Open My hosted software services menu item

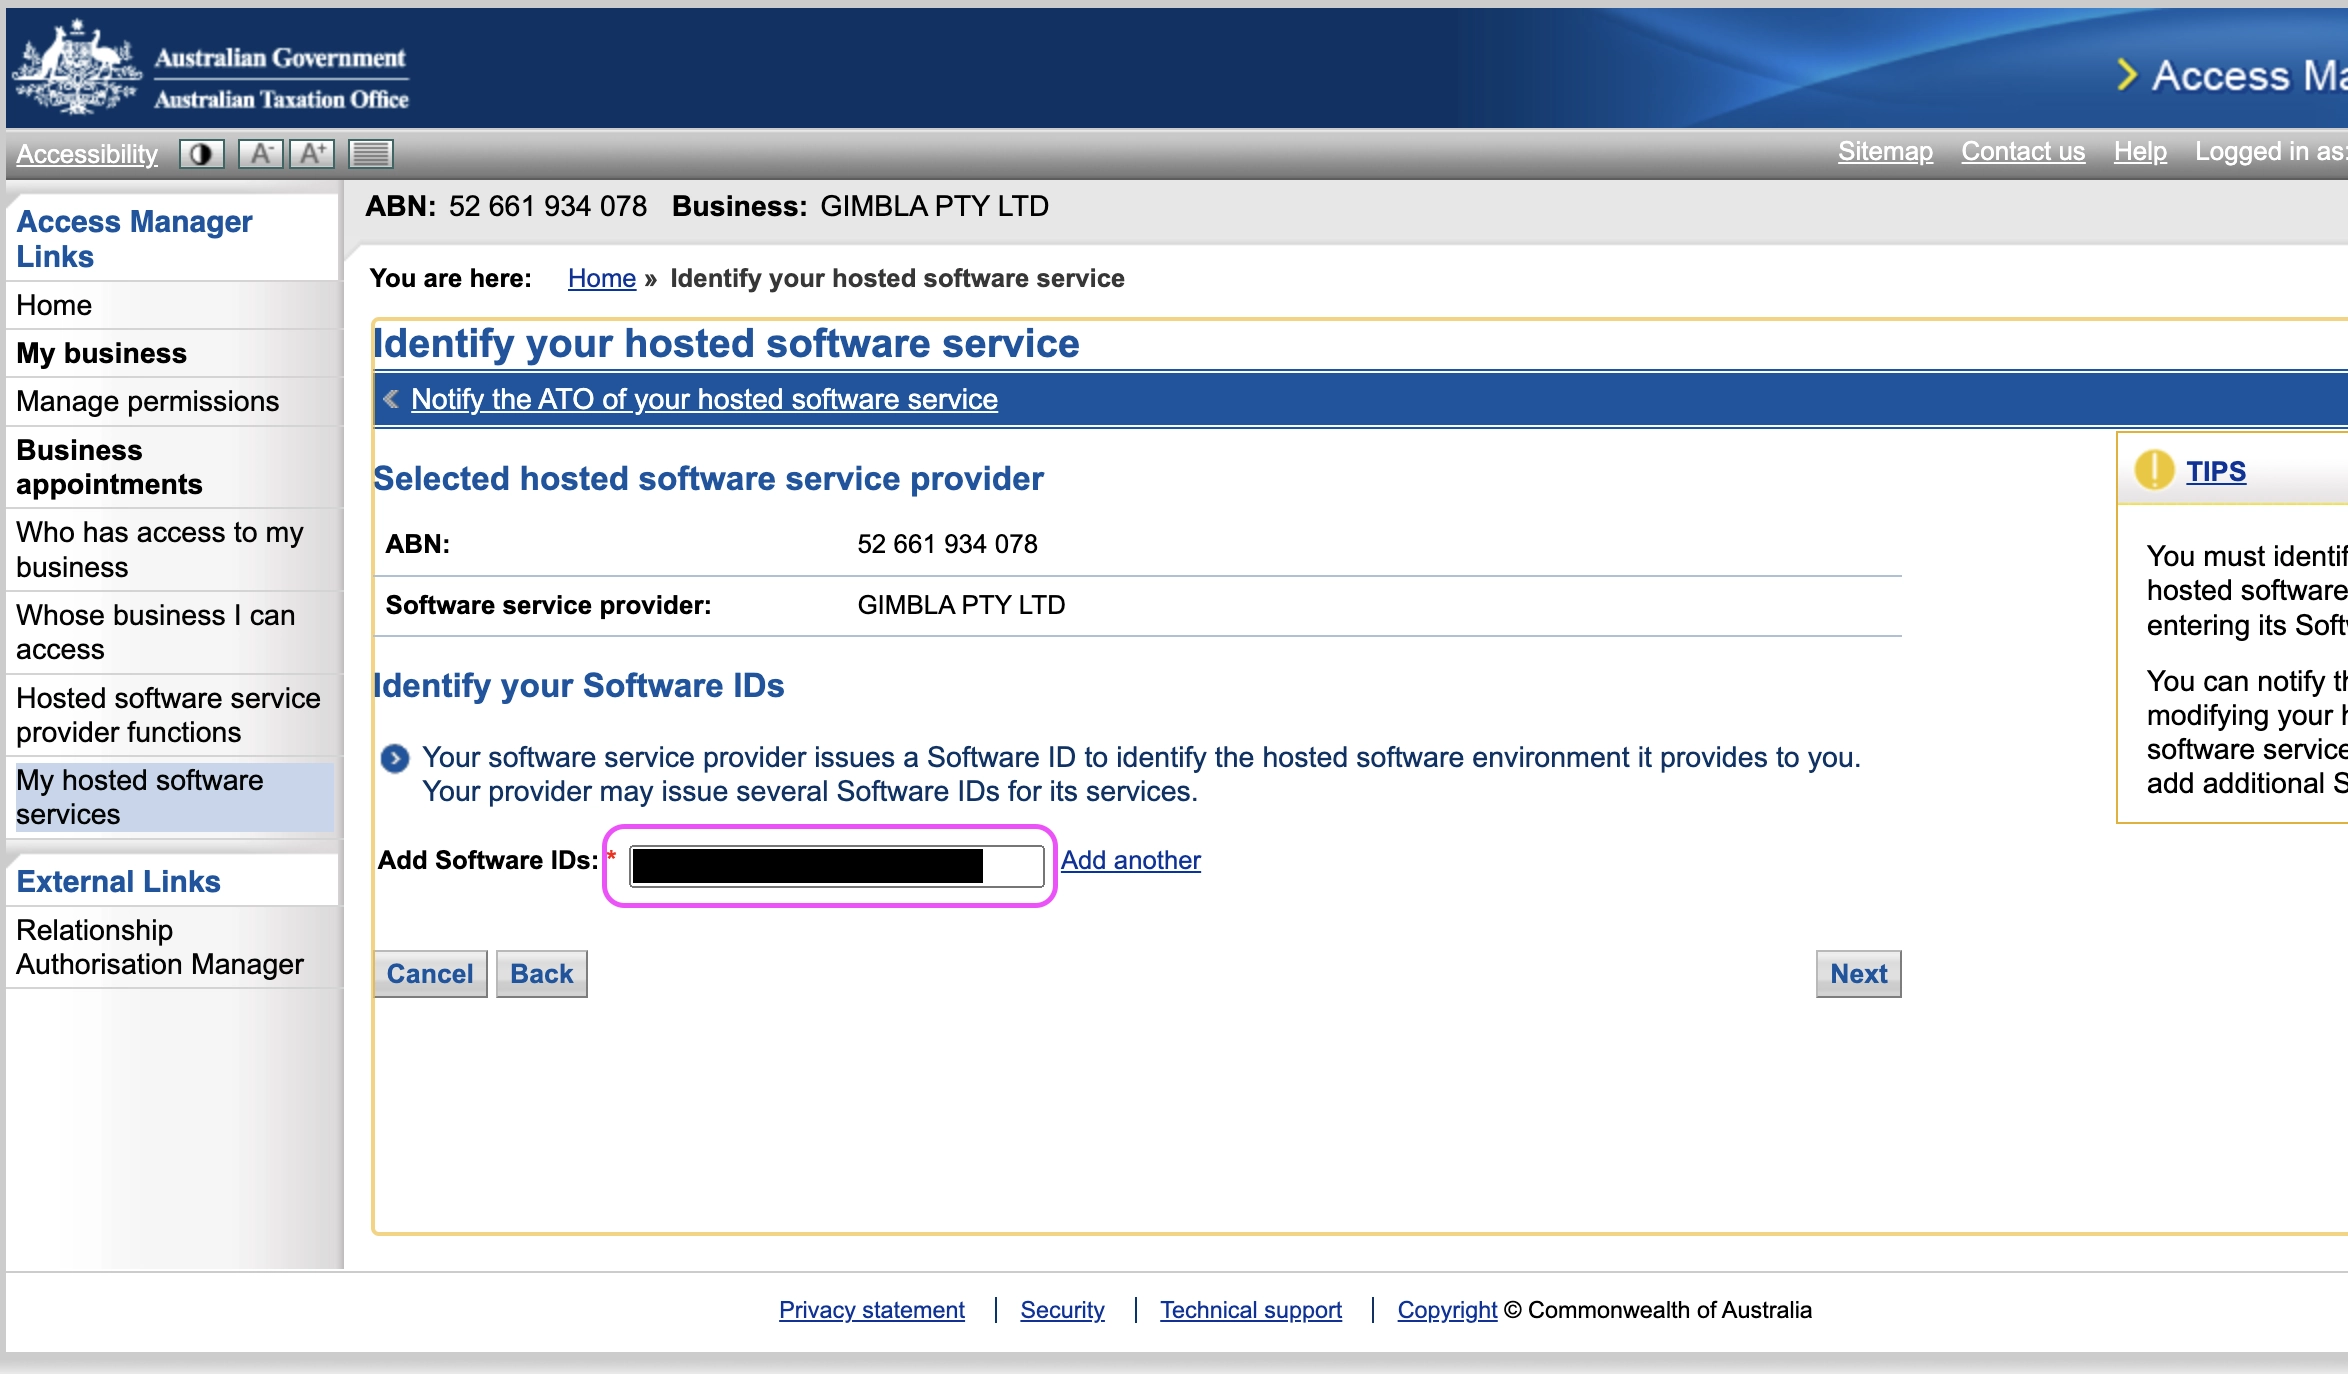click(x=140, y=797)
